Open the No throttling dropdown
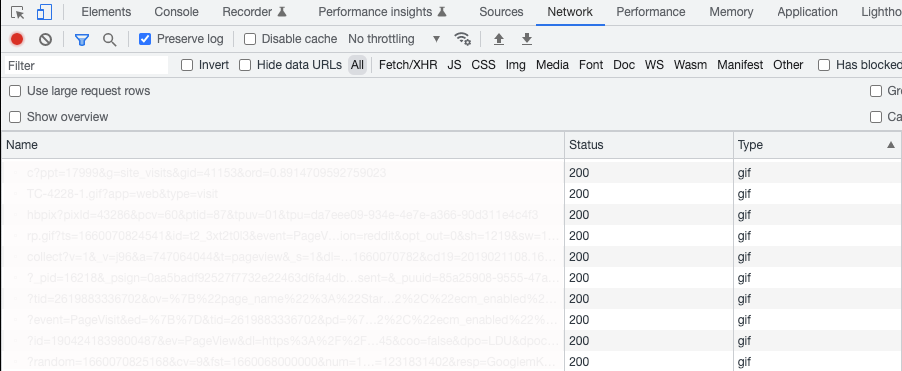 point(394,39)
